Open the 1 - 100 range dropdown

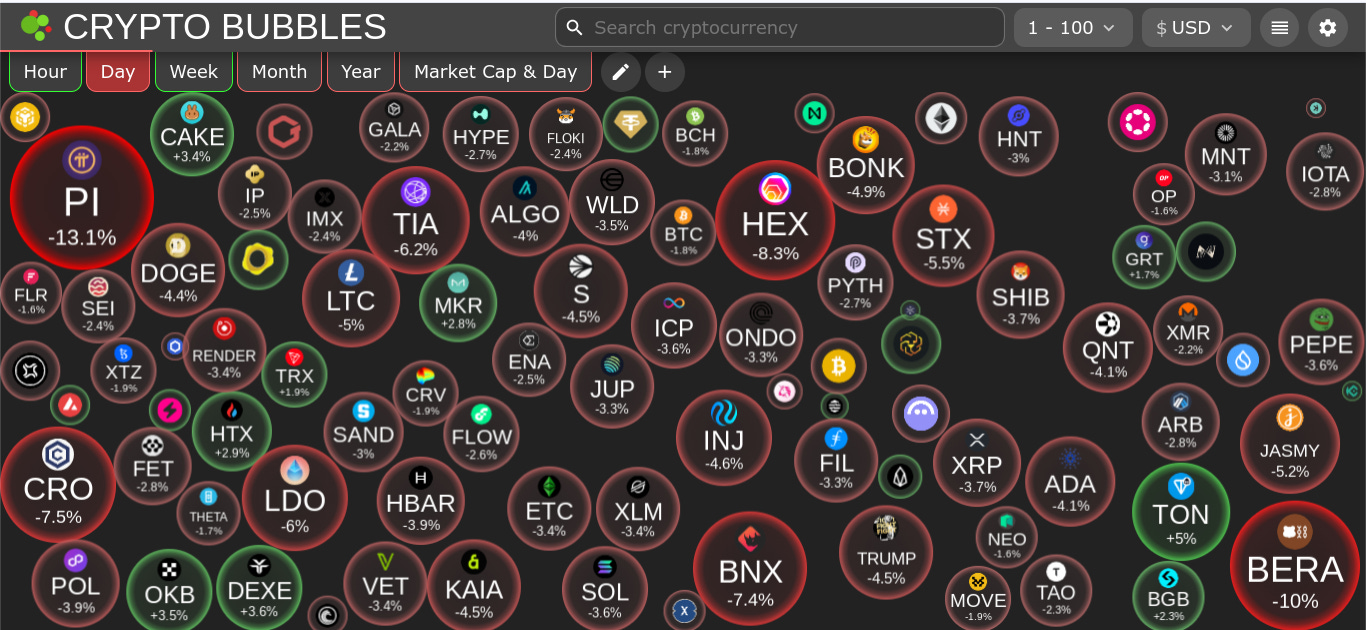tap(1073, 28)
